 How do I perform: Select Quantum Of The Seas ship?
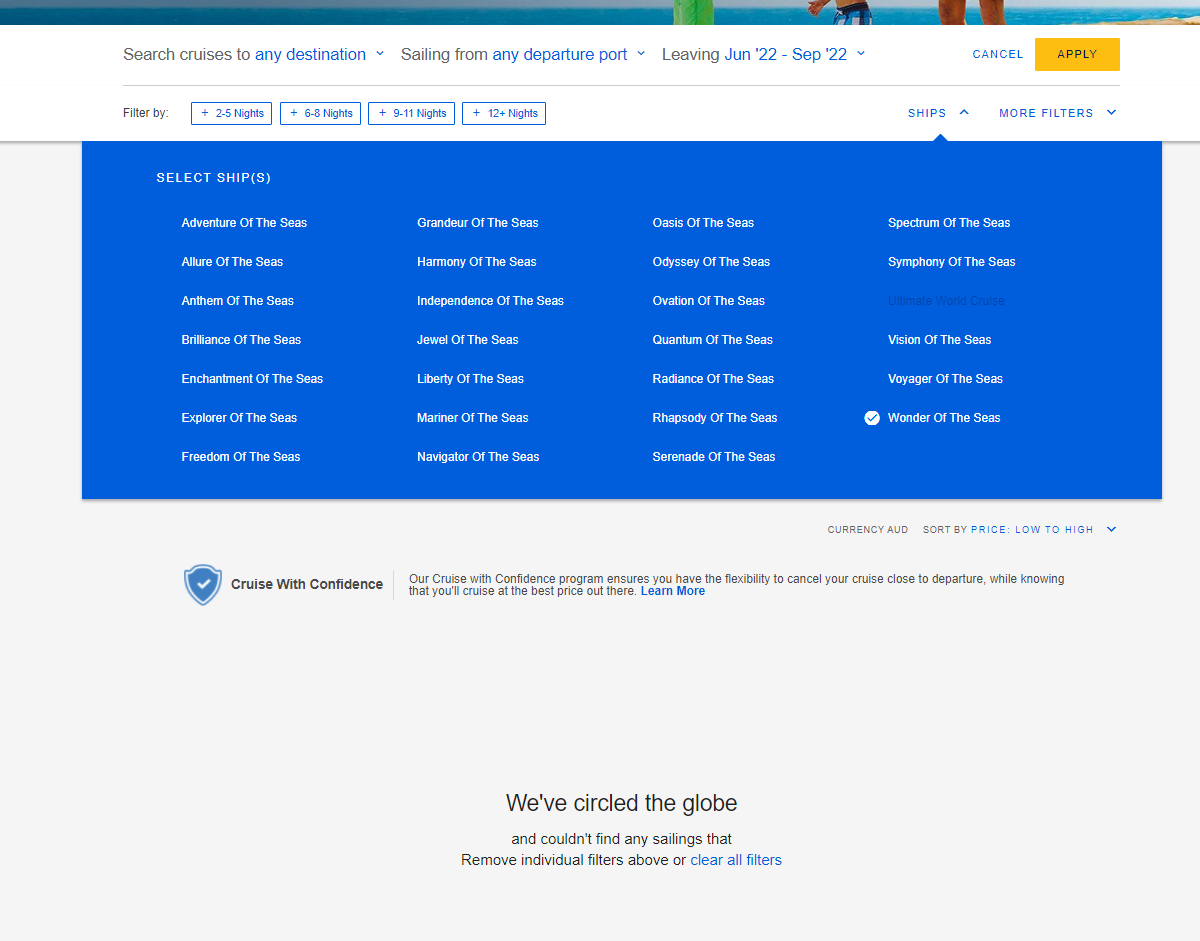[x=713, y=340]
